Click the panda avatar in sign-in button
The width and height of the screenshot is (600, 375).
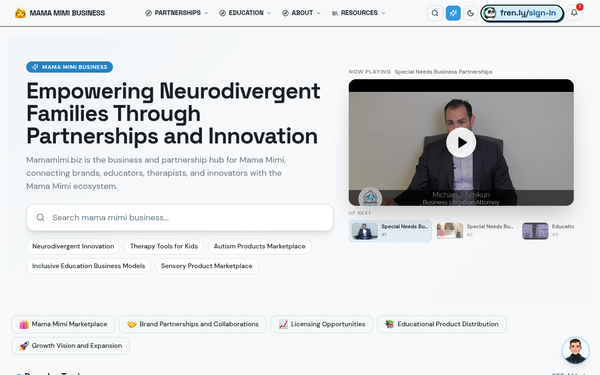(490, 13)
